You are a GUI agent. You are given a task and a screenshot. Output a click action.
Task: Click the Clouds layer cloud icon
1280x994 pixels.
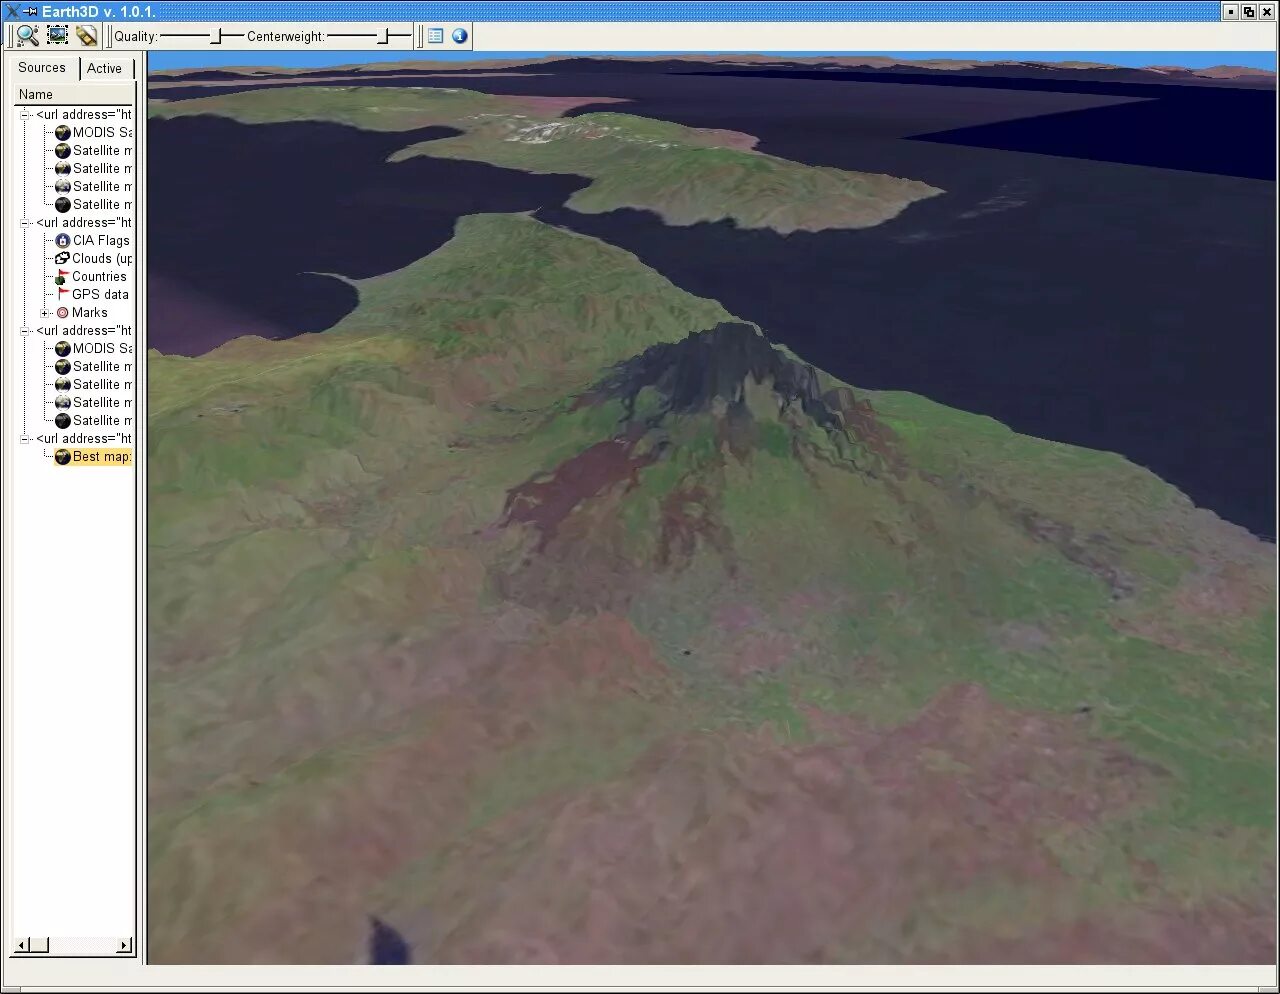click(62, 259)
